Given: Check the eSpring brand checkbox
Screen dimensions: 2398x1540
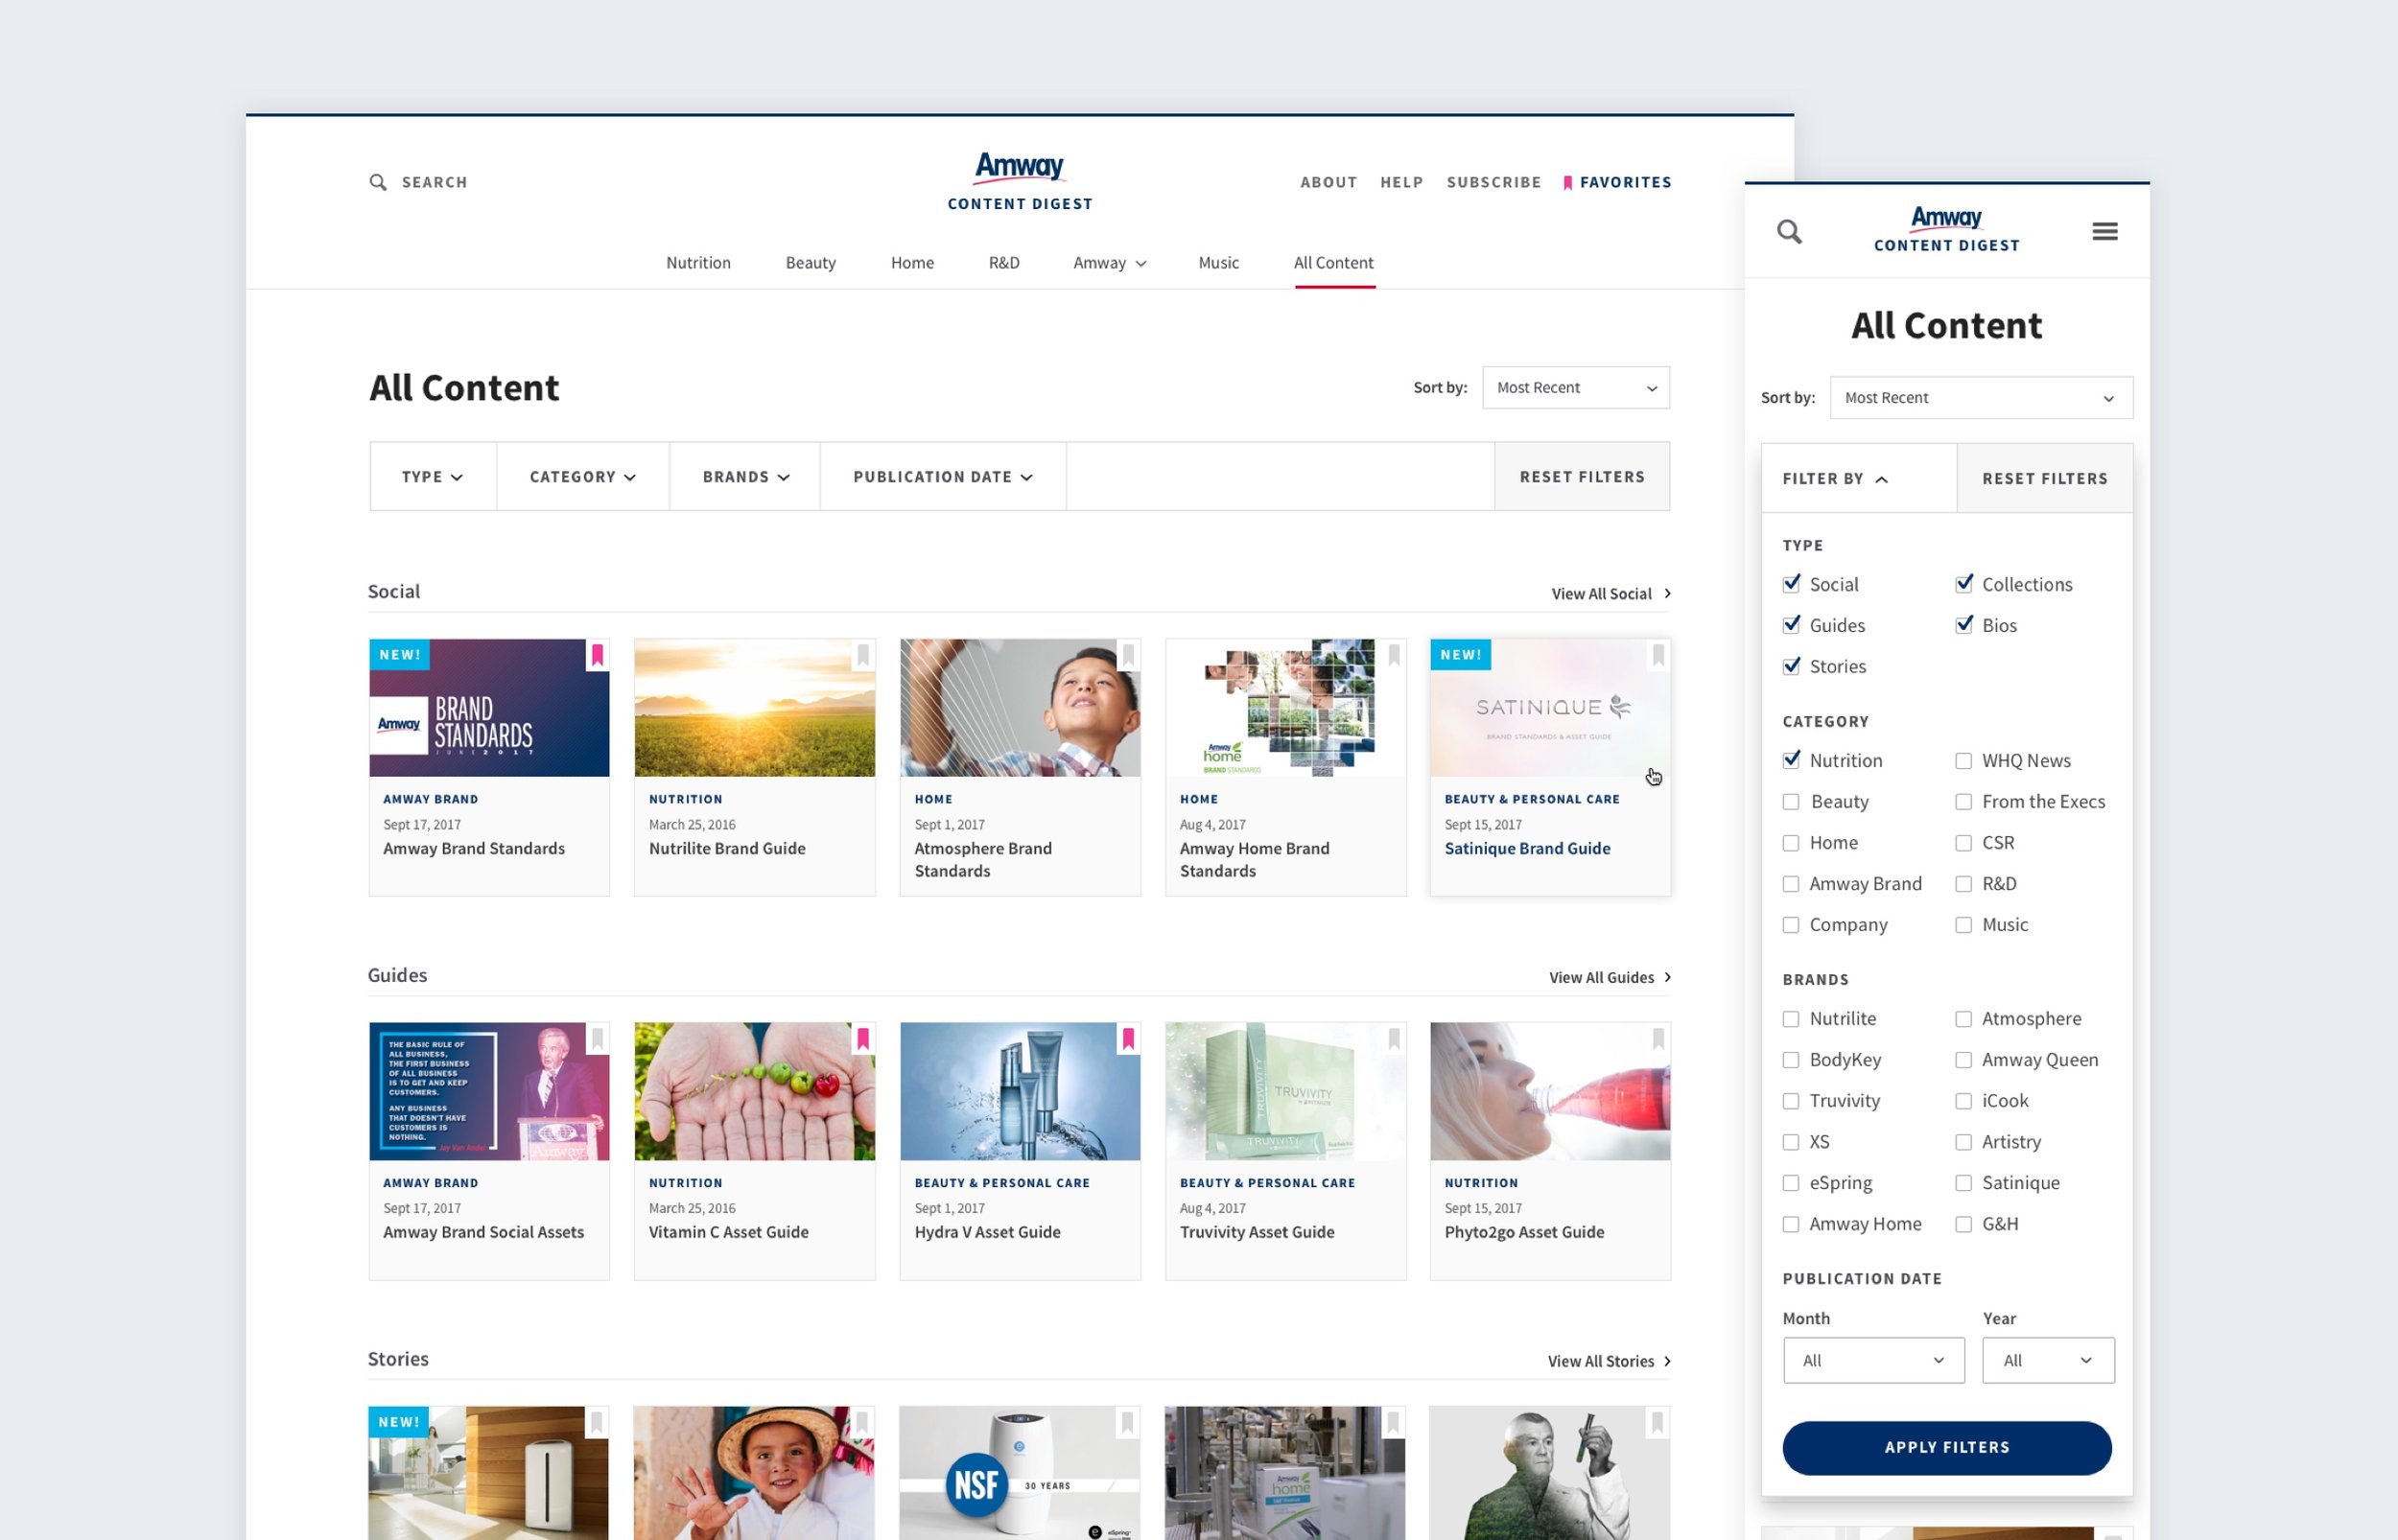Looking at the screenshot, I should pos(1791,1183).
